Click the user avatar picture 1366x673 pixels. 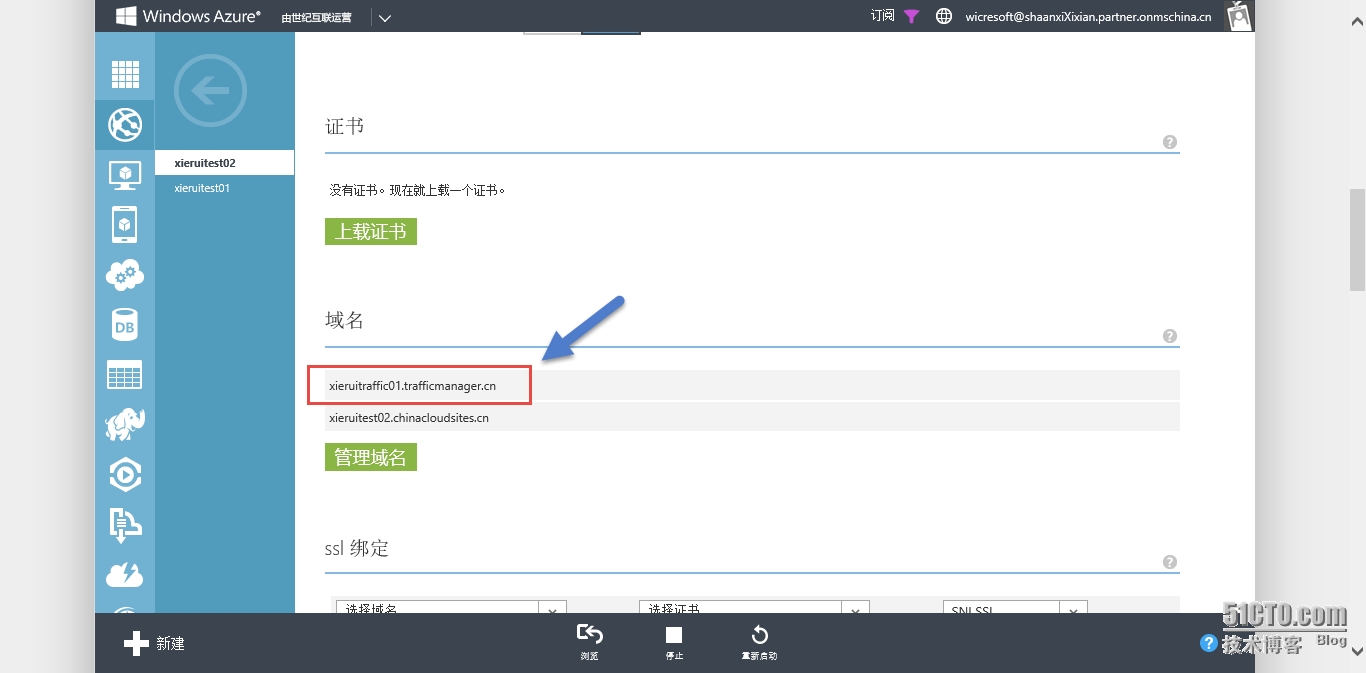tap(1238, 16)
